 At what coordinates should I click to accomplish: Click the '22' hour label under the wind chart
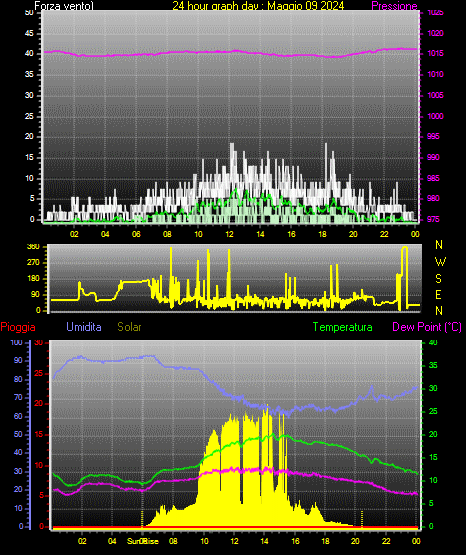[384, 234]
